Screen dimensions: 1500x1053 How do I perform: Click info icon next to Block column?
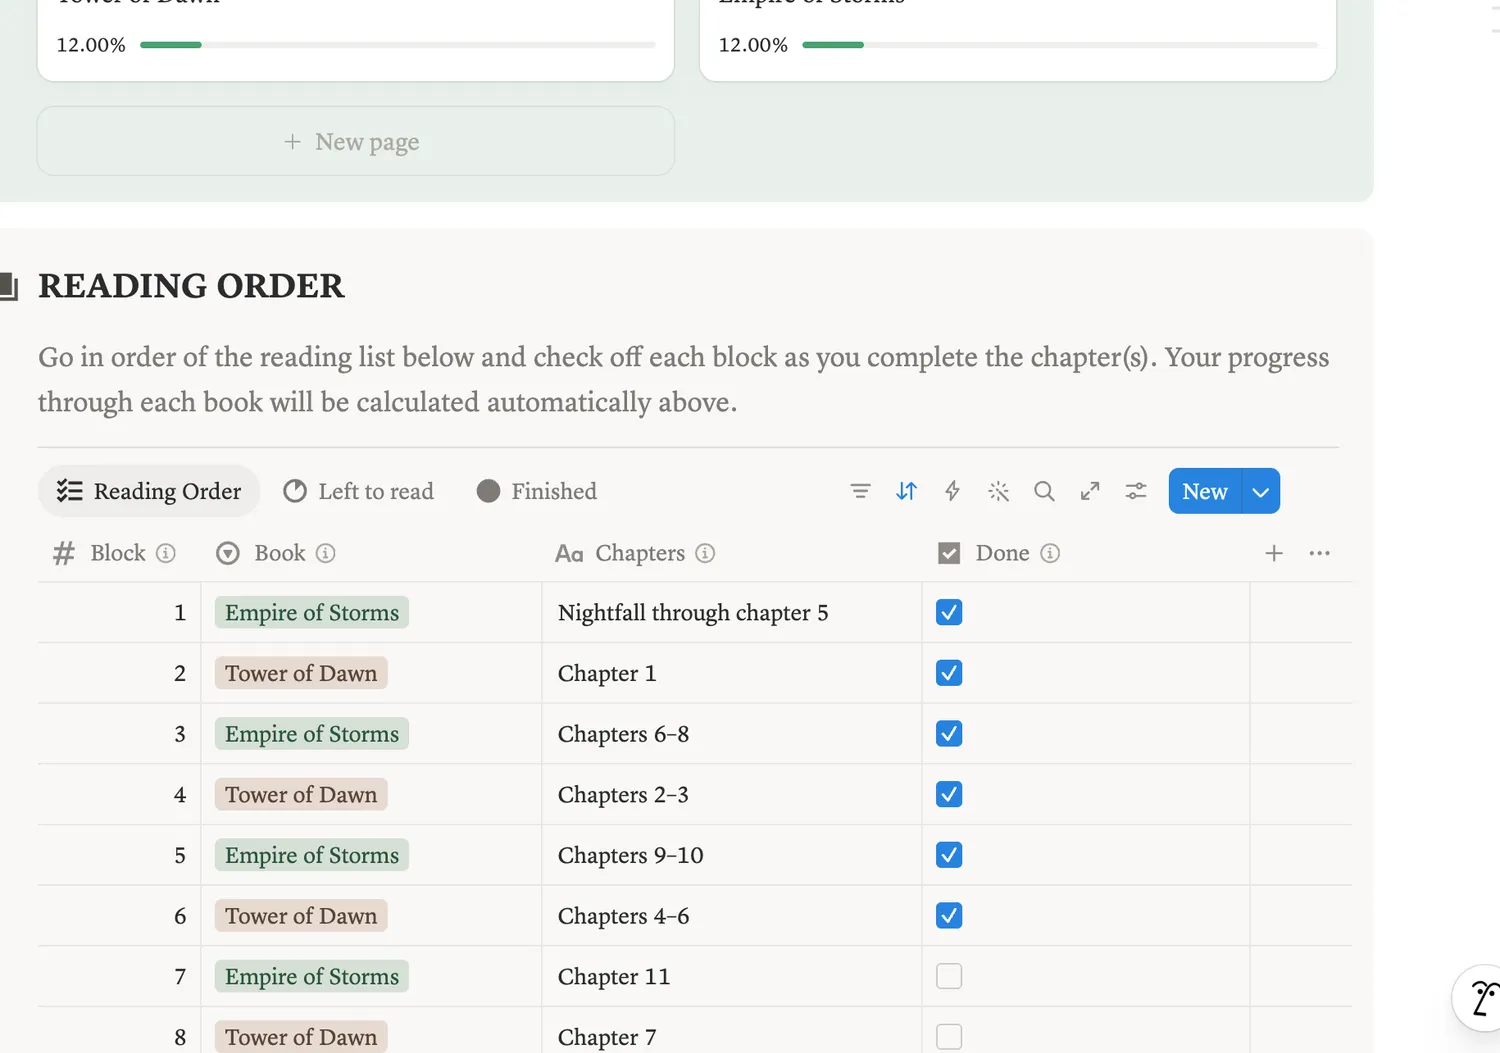pyautogui.click(x=166, y=553)
